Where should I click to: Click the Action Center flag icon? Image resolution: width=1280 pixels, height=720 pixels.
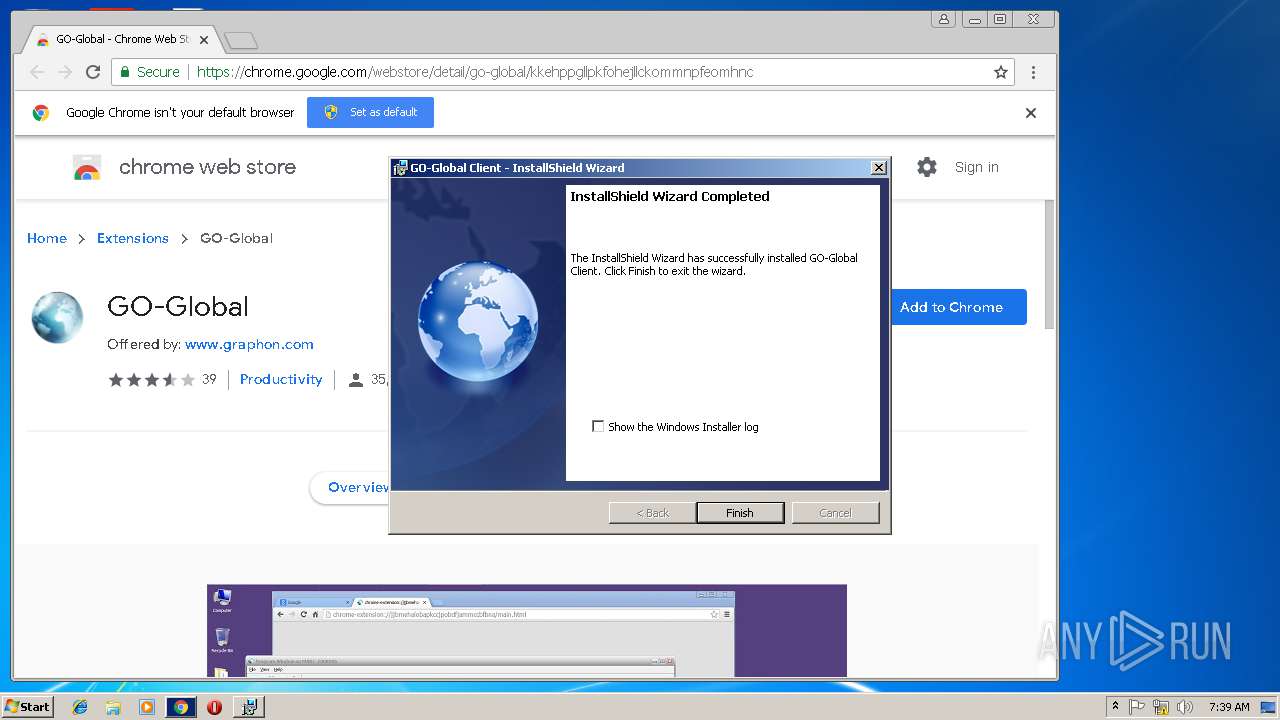click(1137, 707)
